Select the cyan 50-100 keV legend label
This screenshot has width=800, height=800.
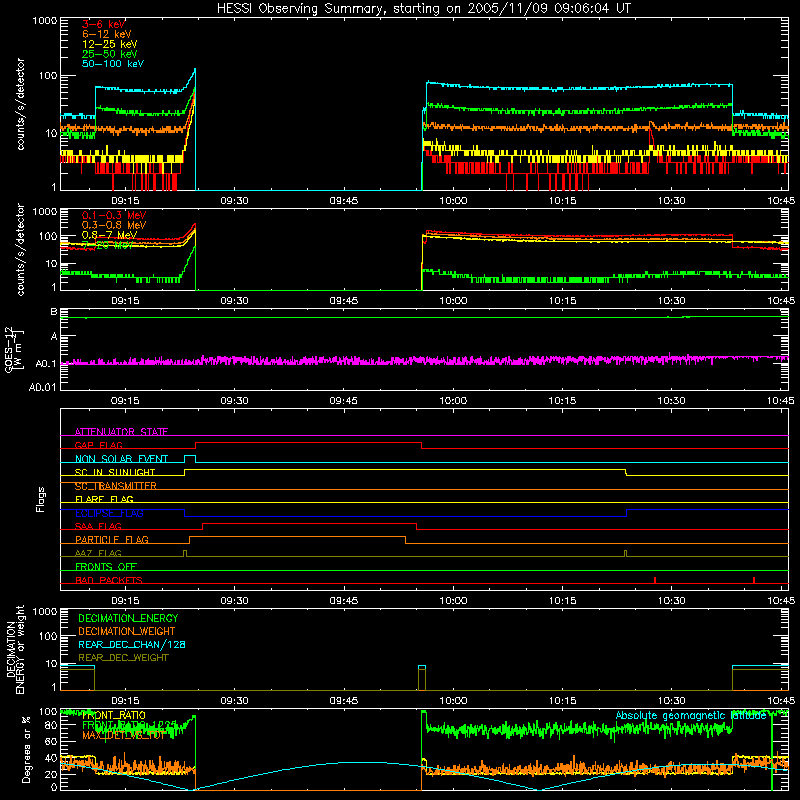[x=113, y=64]
